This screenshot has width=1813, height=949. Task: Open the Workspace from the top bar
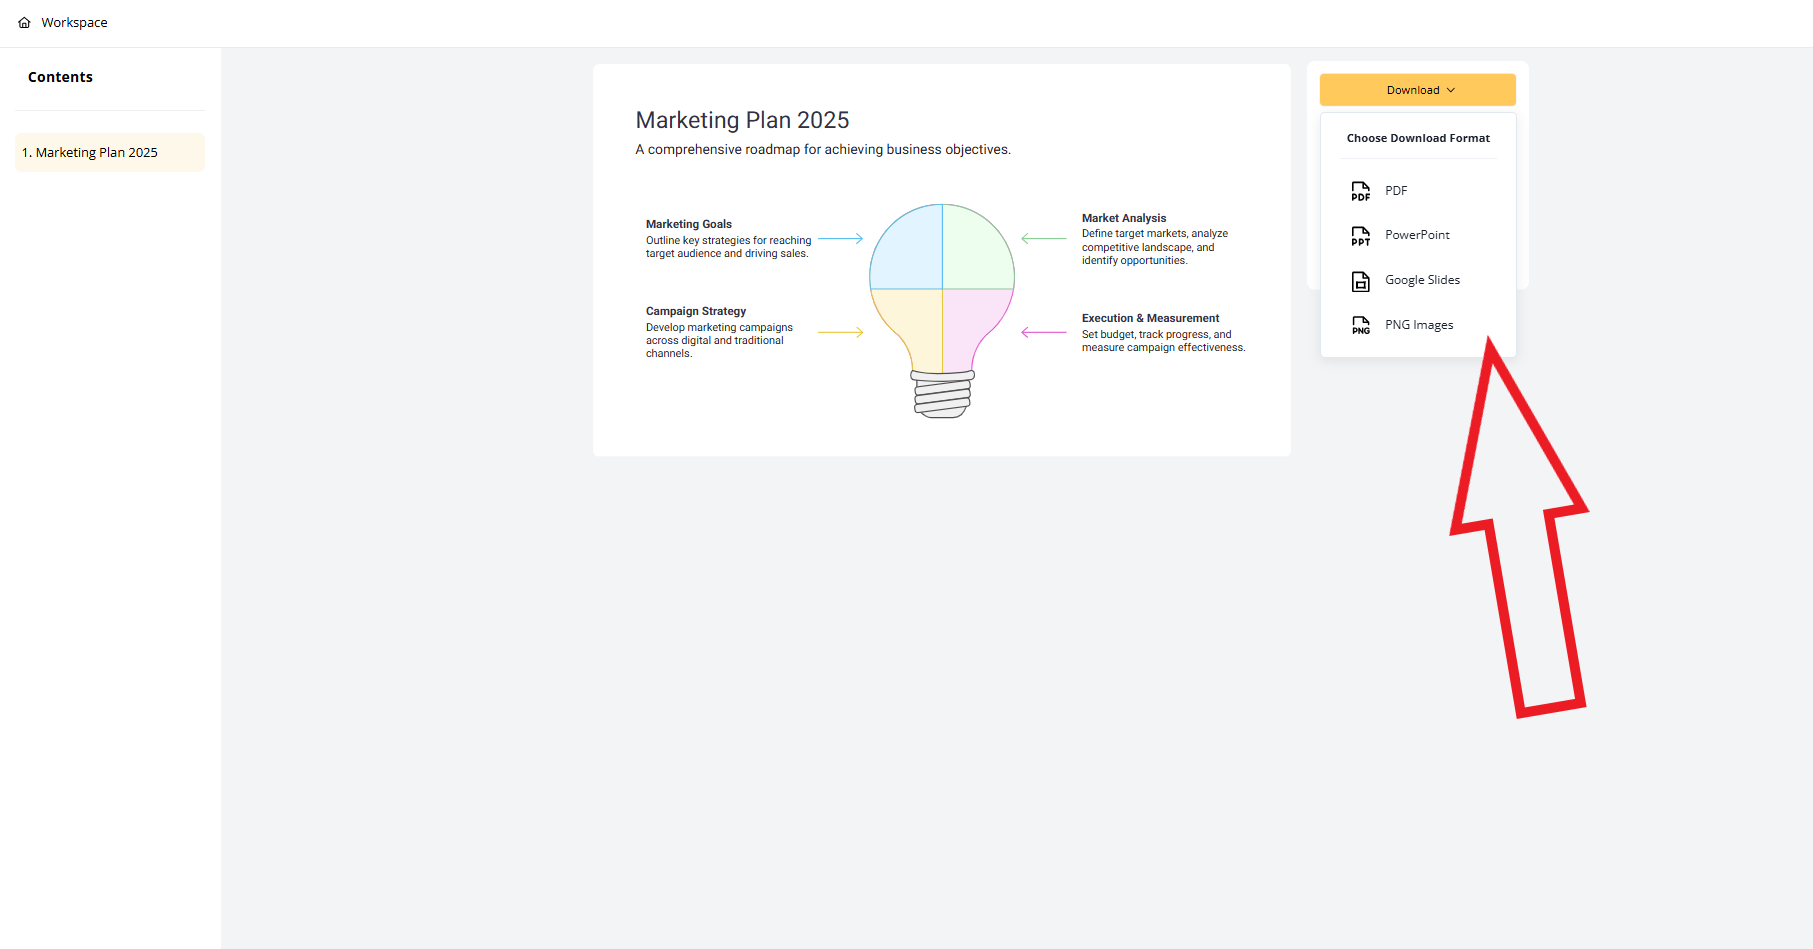point(74,21)
